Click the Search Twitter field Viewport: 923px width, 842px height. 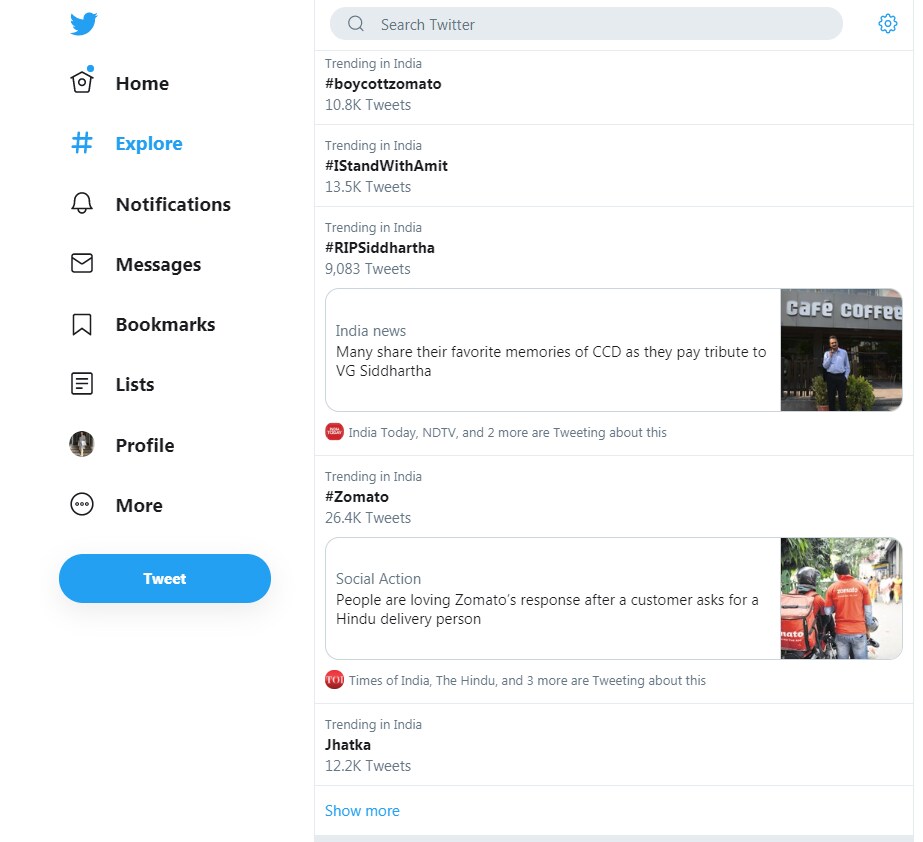click(x=600, y=24)
